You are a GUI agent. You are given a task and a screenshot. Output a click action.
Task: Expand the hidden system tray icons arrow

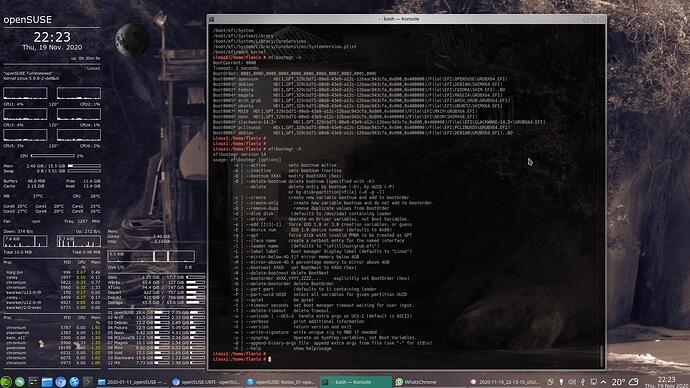pyautogui.click(x=603, y=382)
